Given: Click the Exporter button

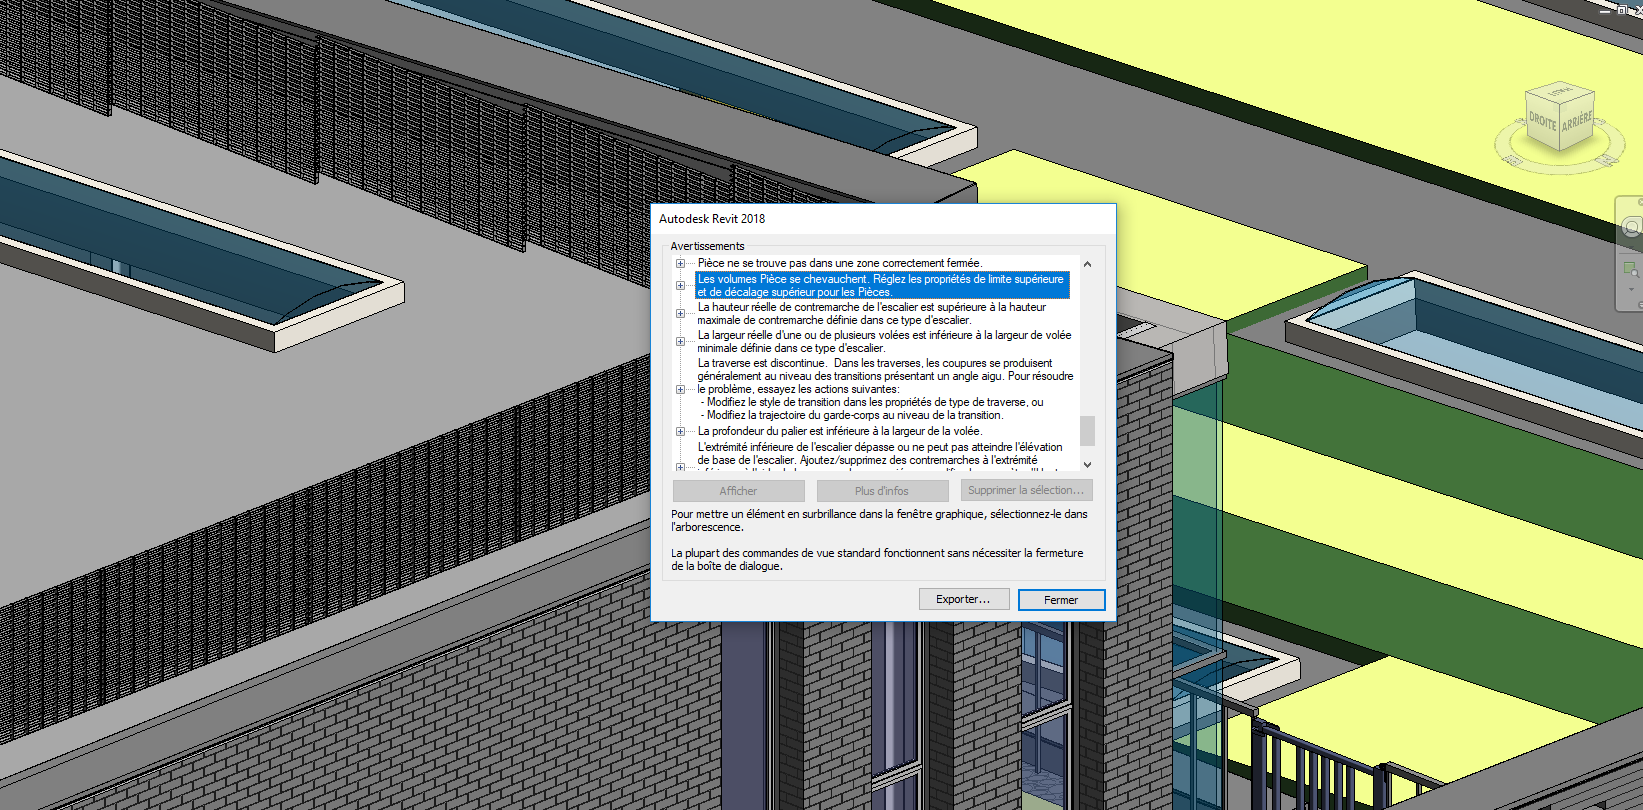Looking at the screenshot, I should (962, 600).
